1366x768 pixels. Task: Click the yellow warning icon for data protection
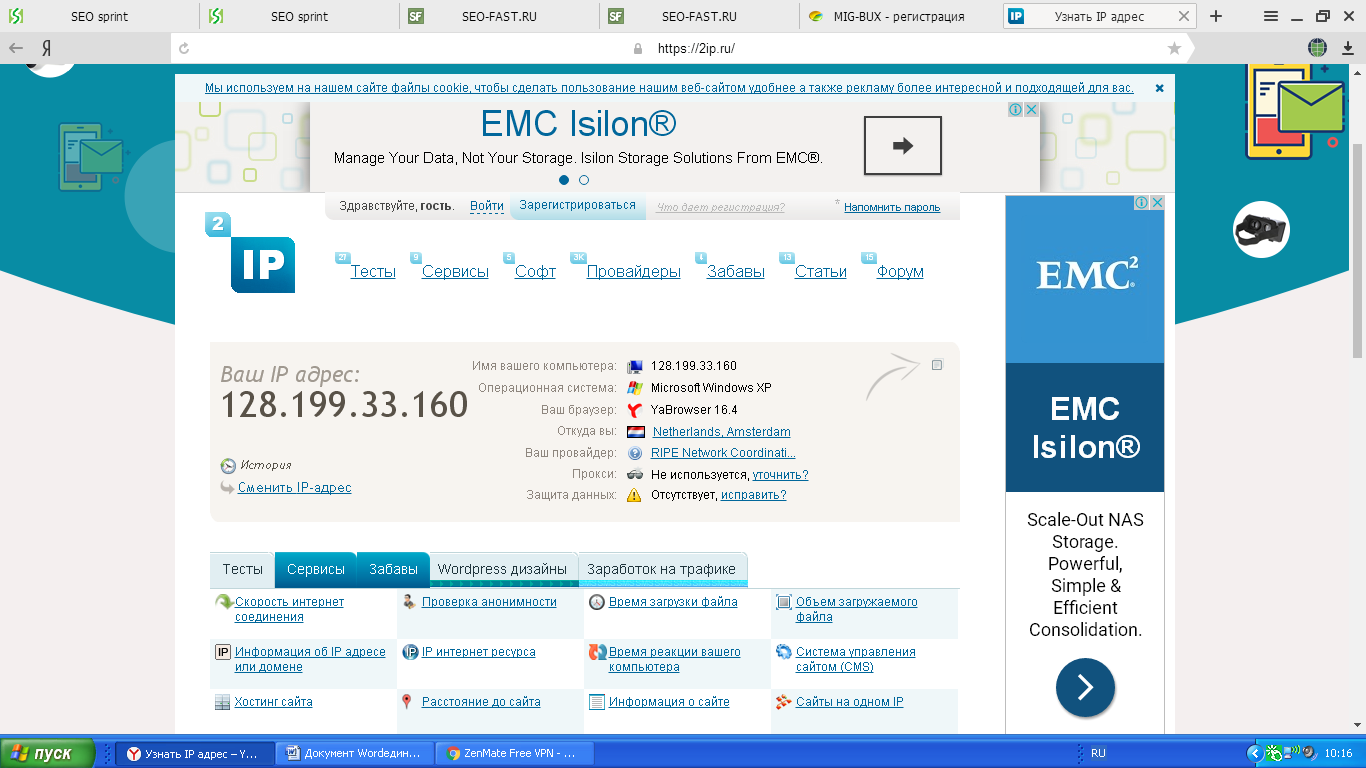634,495
